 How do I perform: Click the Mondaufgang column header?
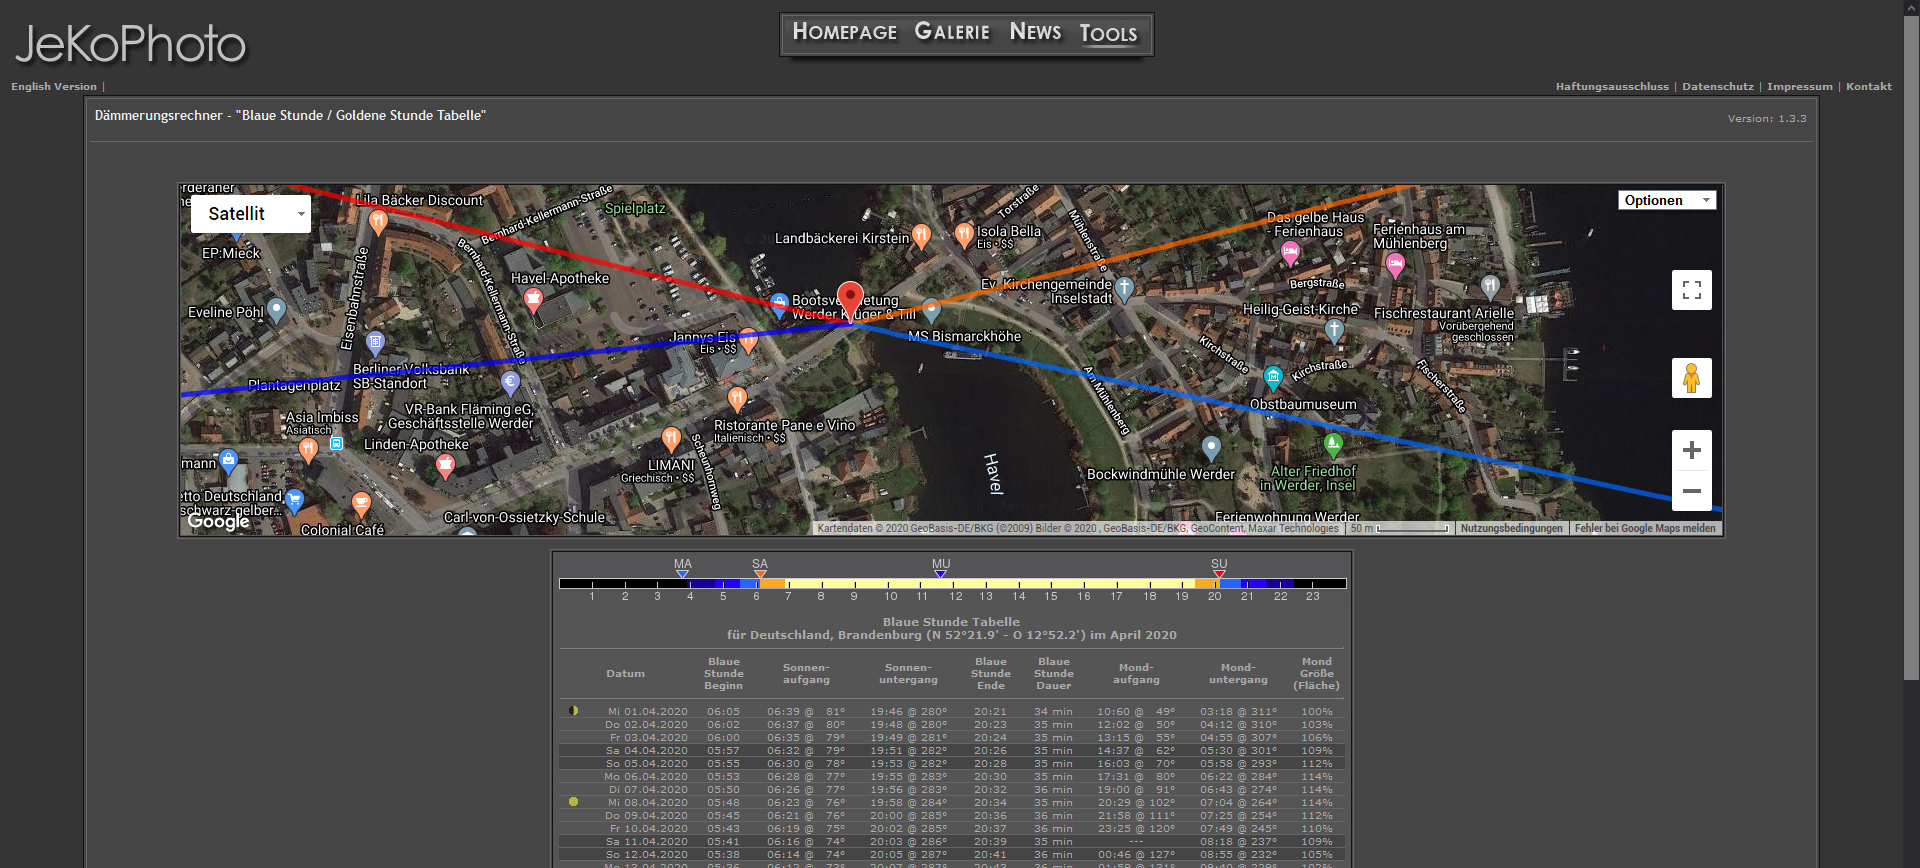(x=1137, y=674)
